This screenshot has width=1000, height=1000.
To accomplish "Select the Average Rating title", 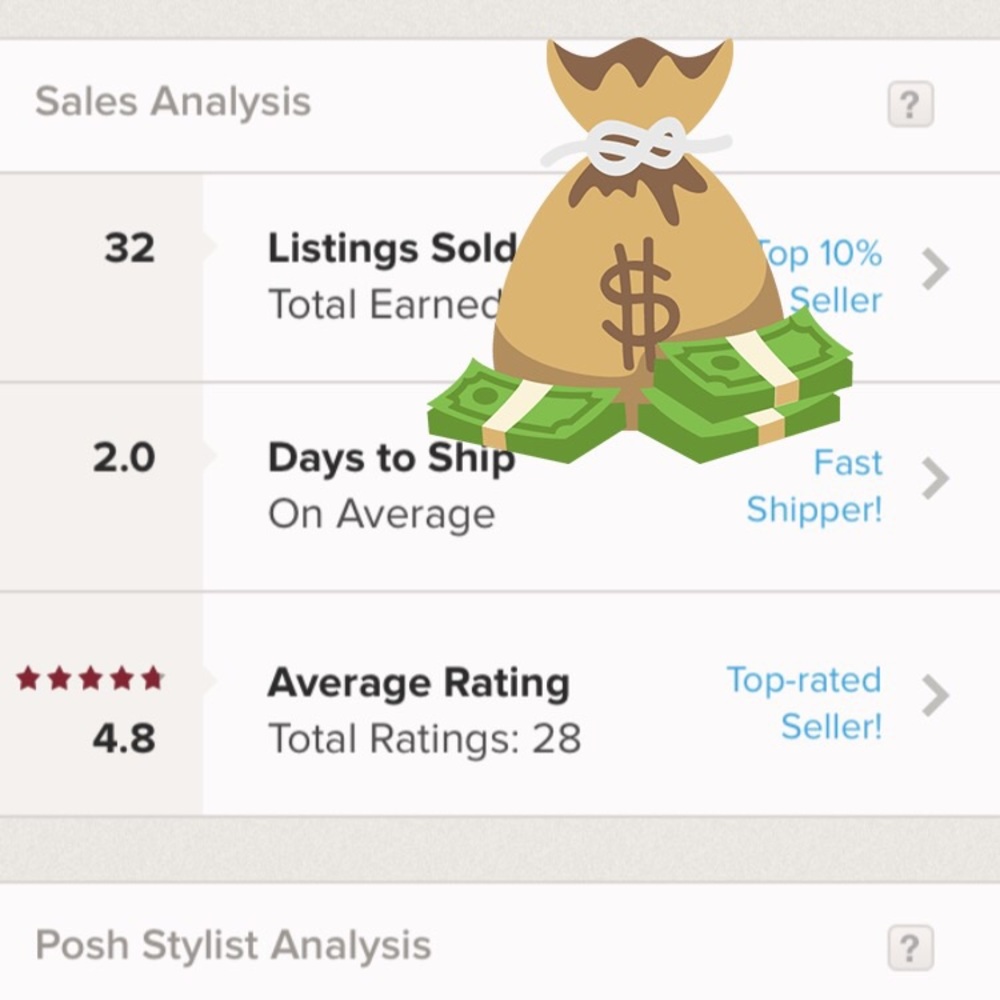I will pyautogui.click(x=418, y=684).
